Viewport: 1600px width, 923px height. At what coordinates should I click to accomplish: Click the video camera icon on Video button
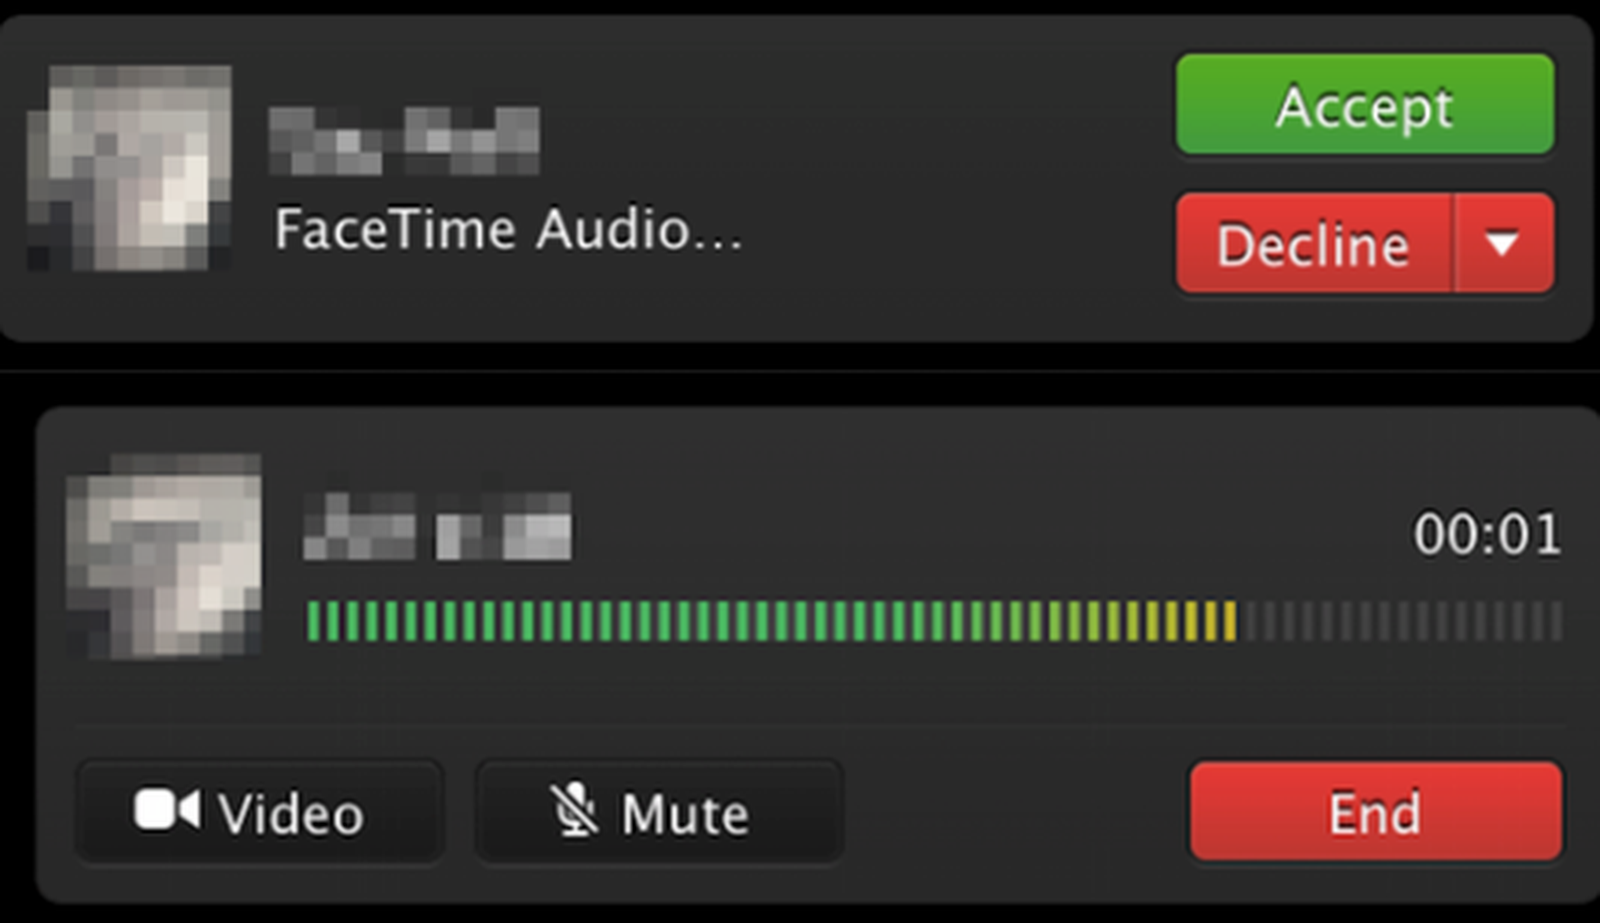168,812
